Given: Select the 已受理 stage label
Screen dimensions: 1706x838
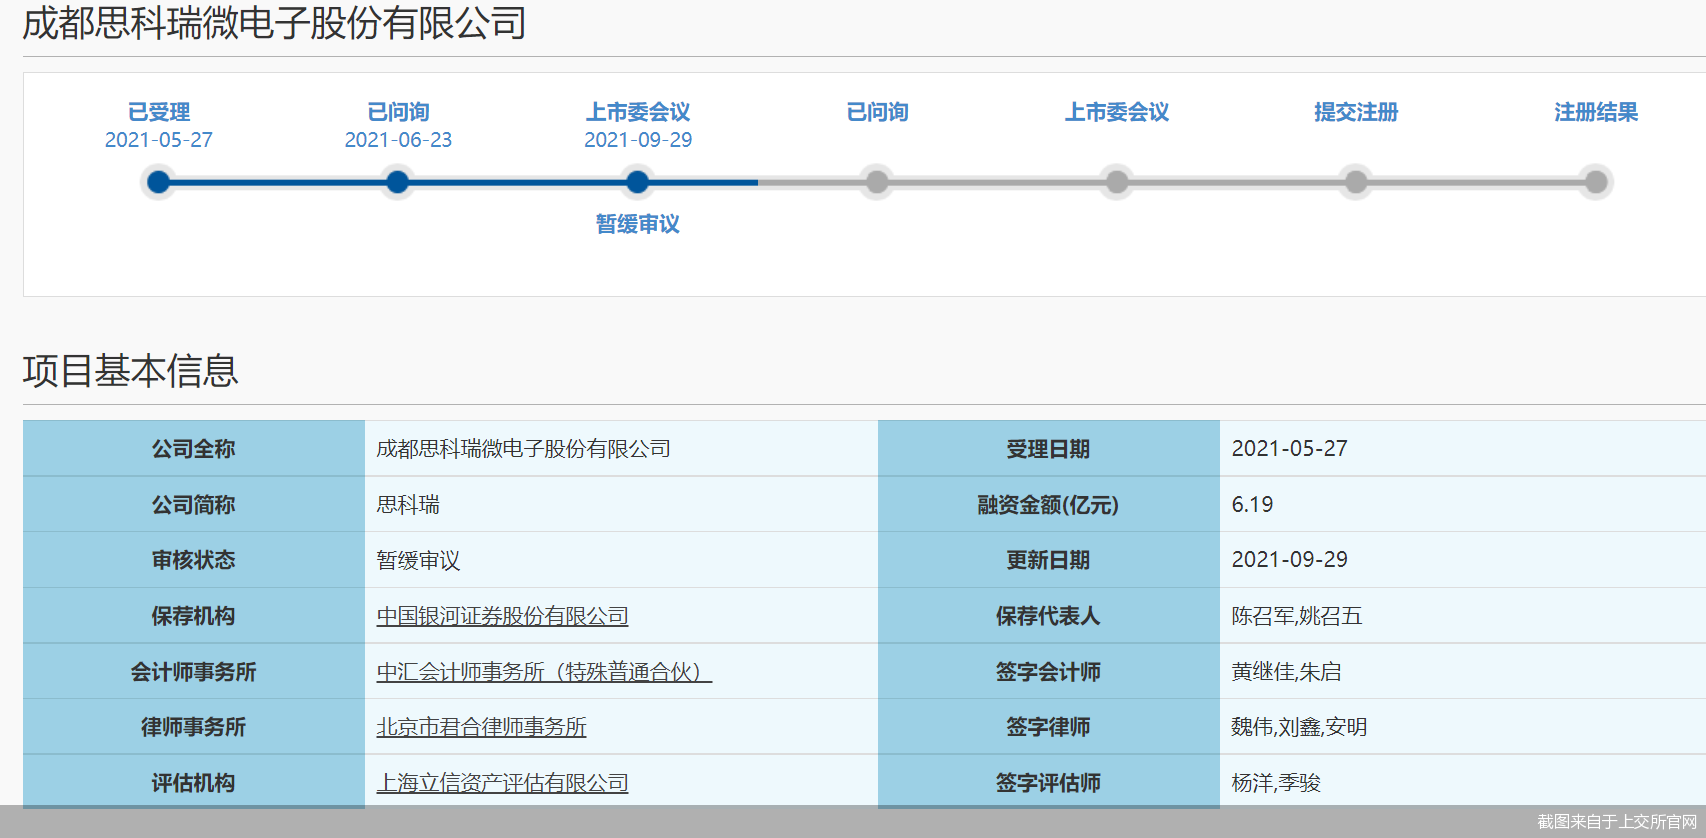Looking at the screenshot, I should 159,112.
